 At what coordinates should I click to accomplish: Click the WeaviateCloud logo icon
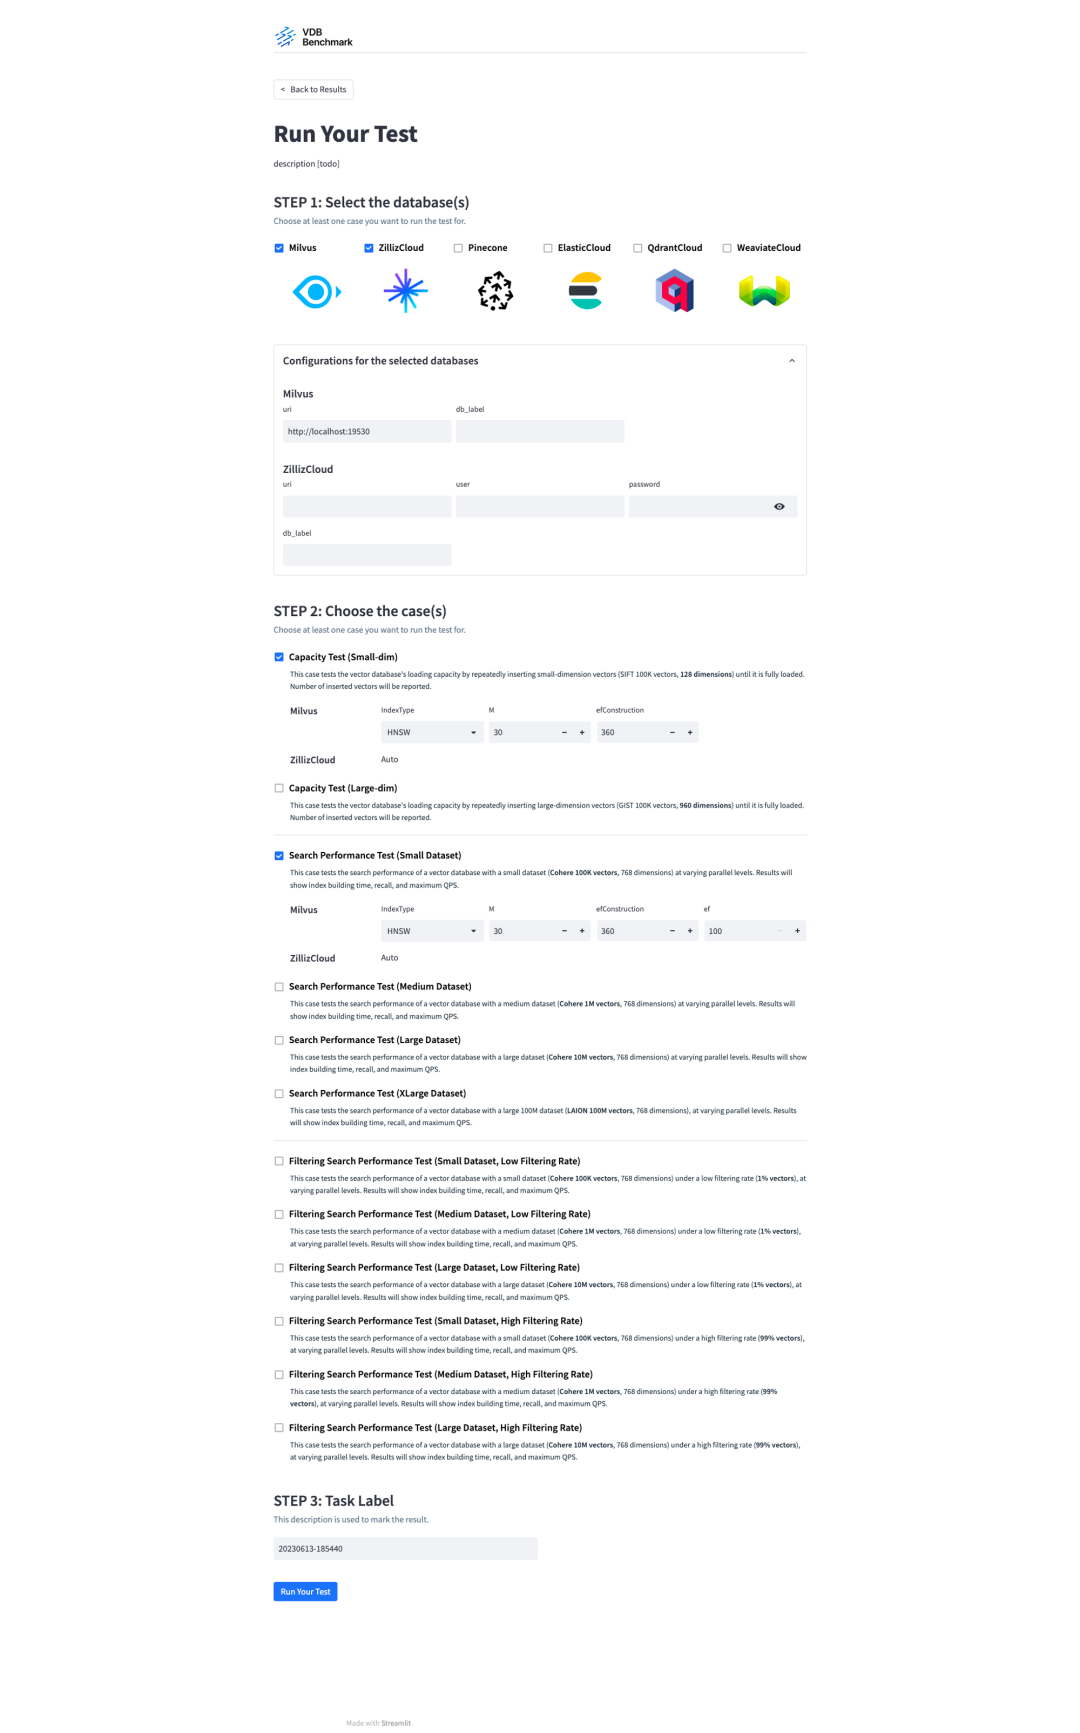point(764,291)
